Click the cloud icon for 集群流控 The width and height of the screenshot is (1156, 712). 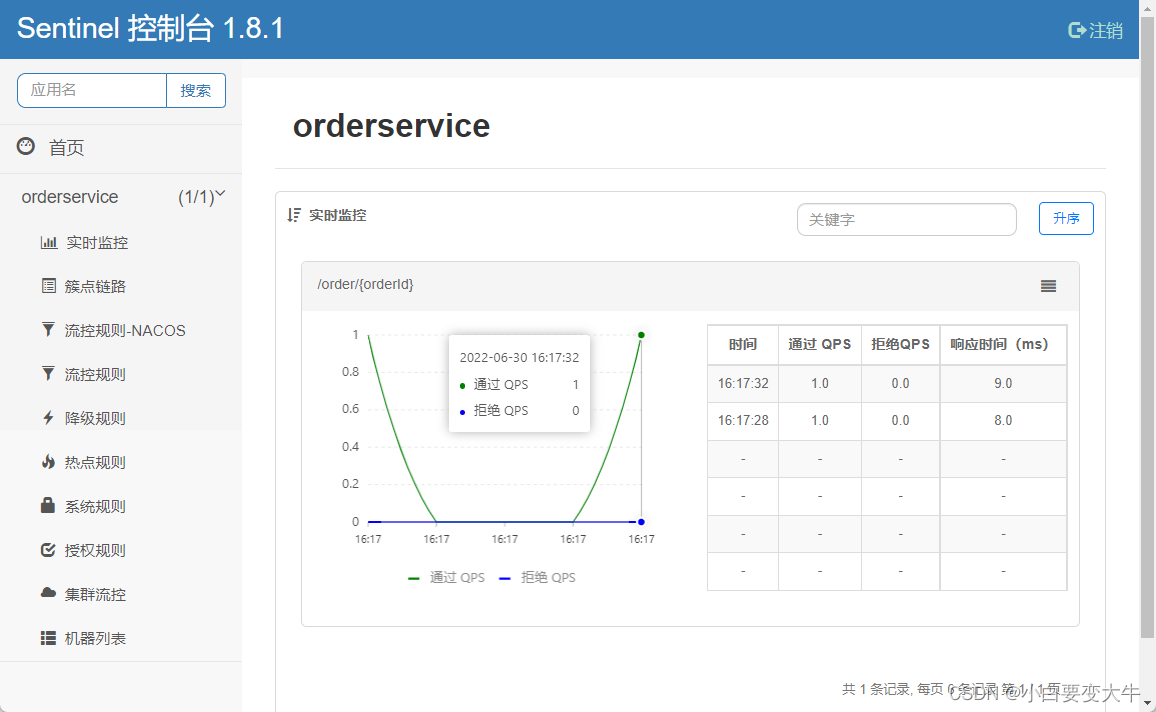[x=49, y=593]
